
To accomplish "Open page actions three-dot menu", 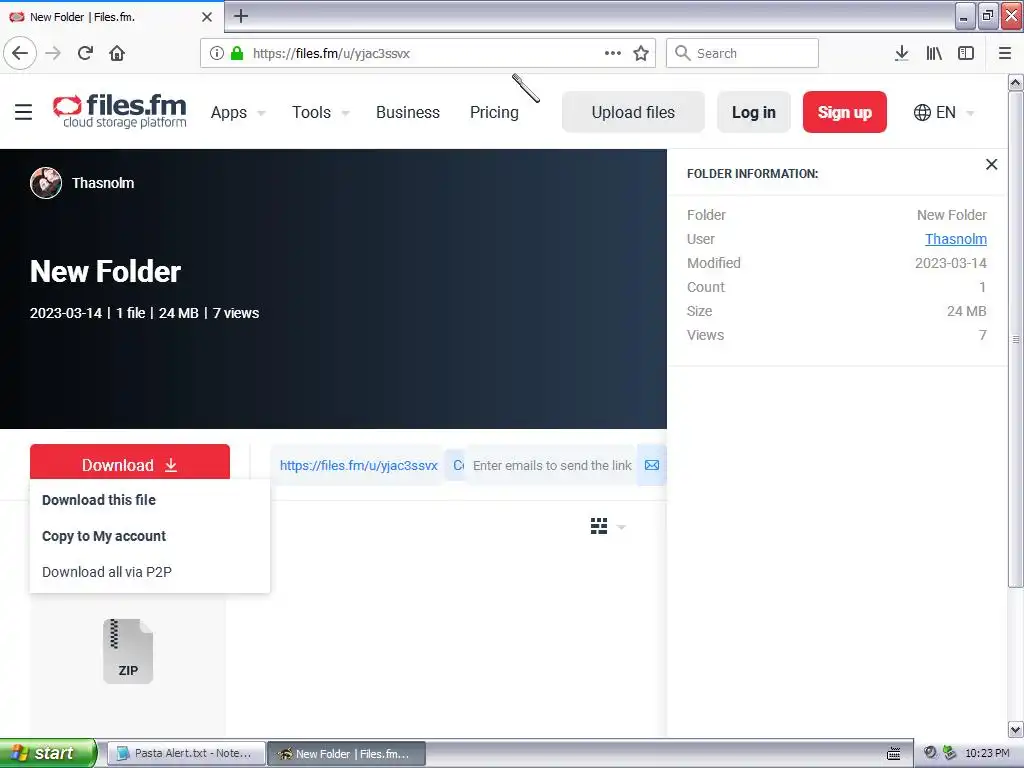I will pos(613,53).
